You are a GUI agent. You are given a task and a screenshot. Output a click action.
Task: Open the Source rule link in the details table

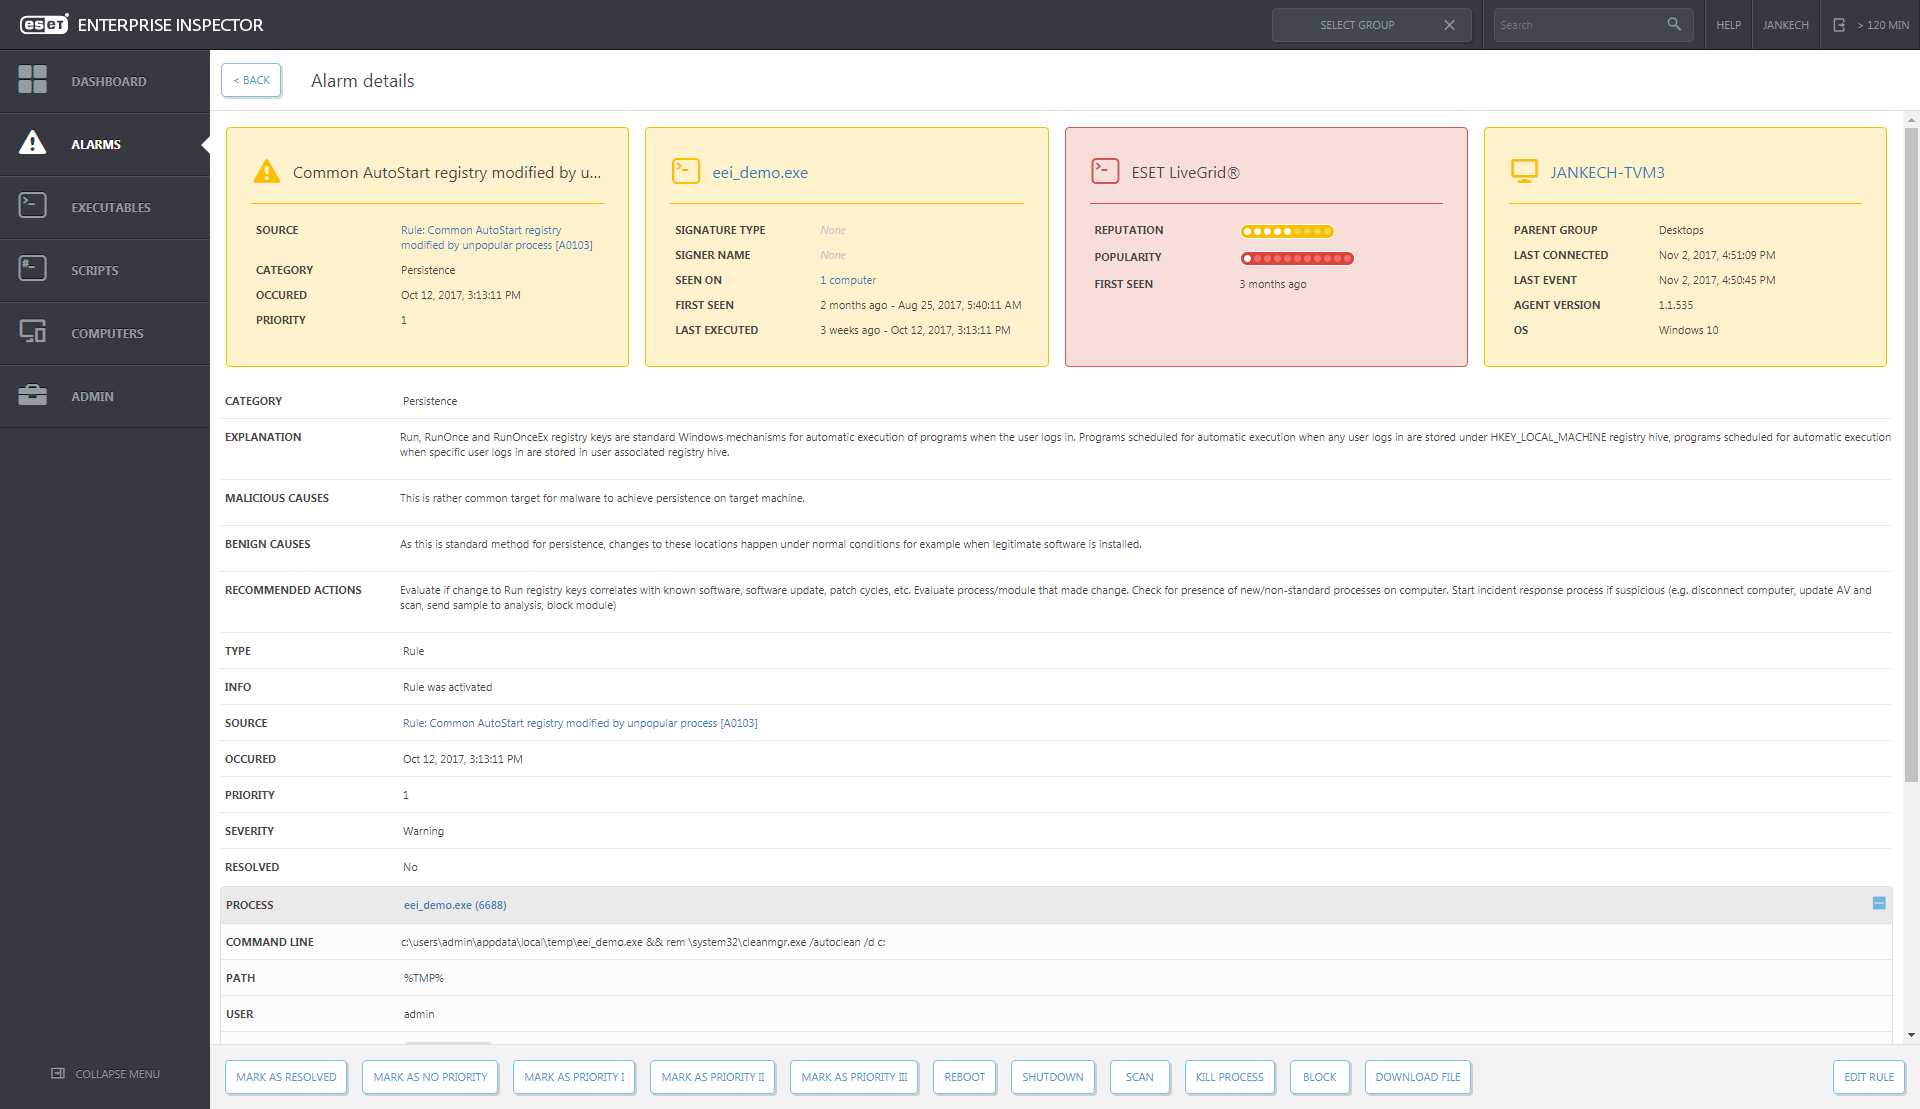click(580, 723)
